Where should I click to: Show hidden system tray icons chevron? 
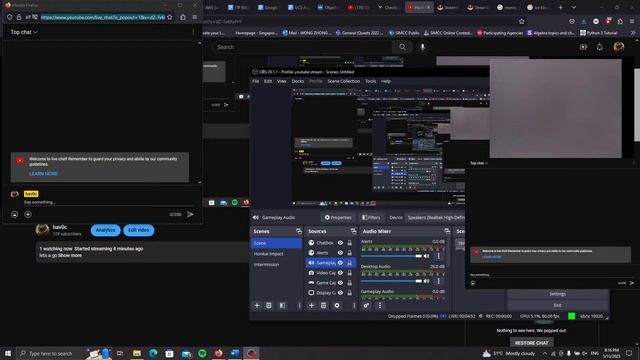click(x=544, y=353)
